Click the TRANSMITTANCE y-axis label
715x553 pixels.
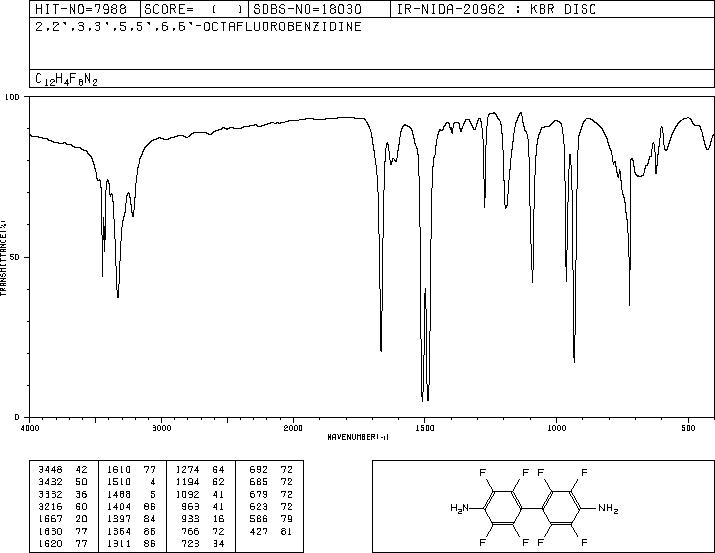(3, 258)
